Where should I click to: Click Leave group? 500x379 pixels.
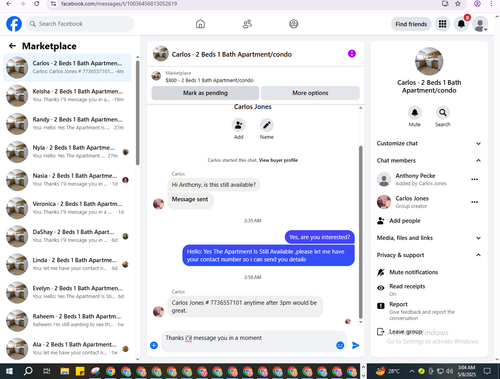[400, 332]
